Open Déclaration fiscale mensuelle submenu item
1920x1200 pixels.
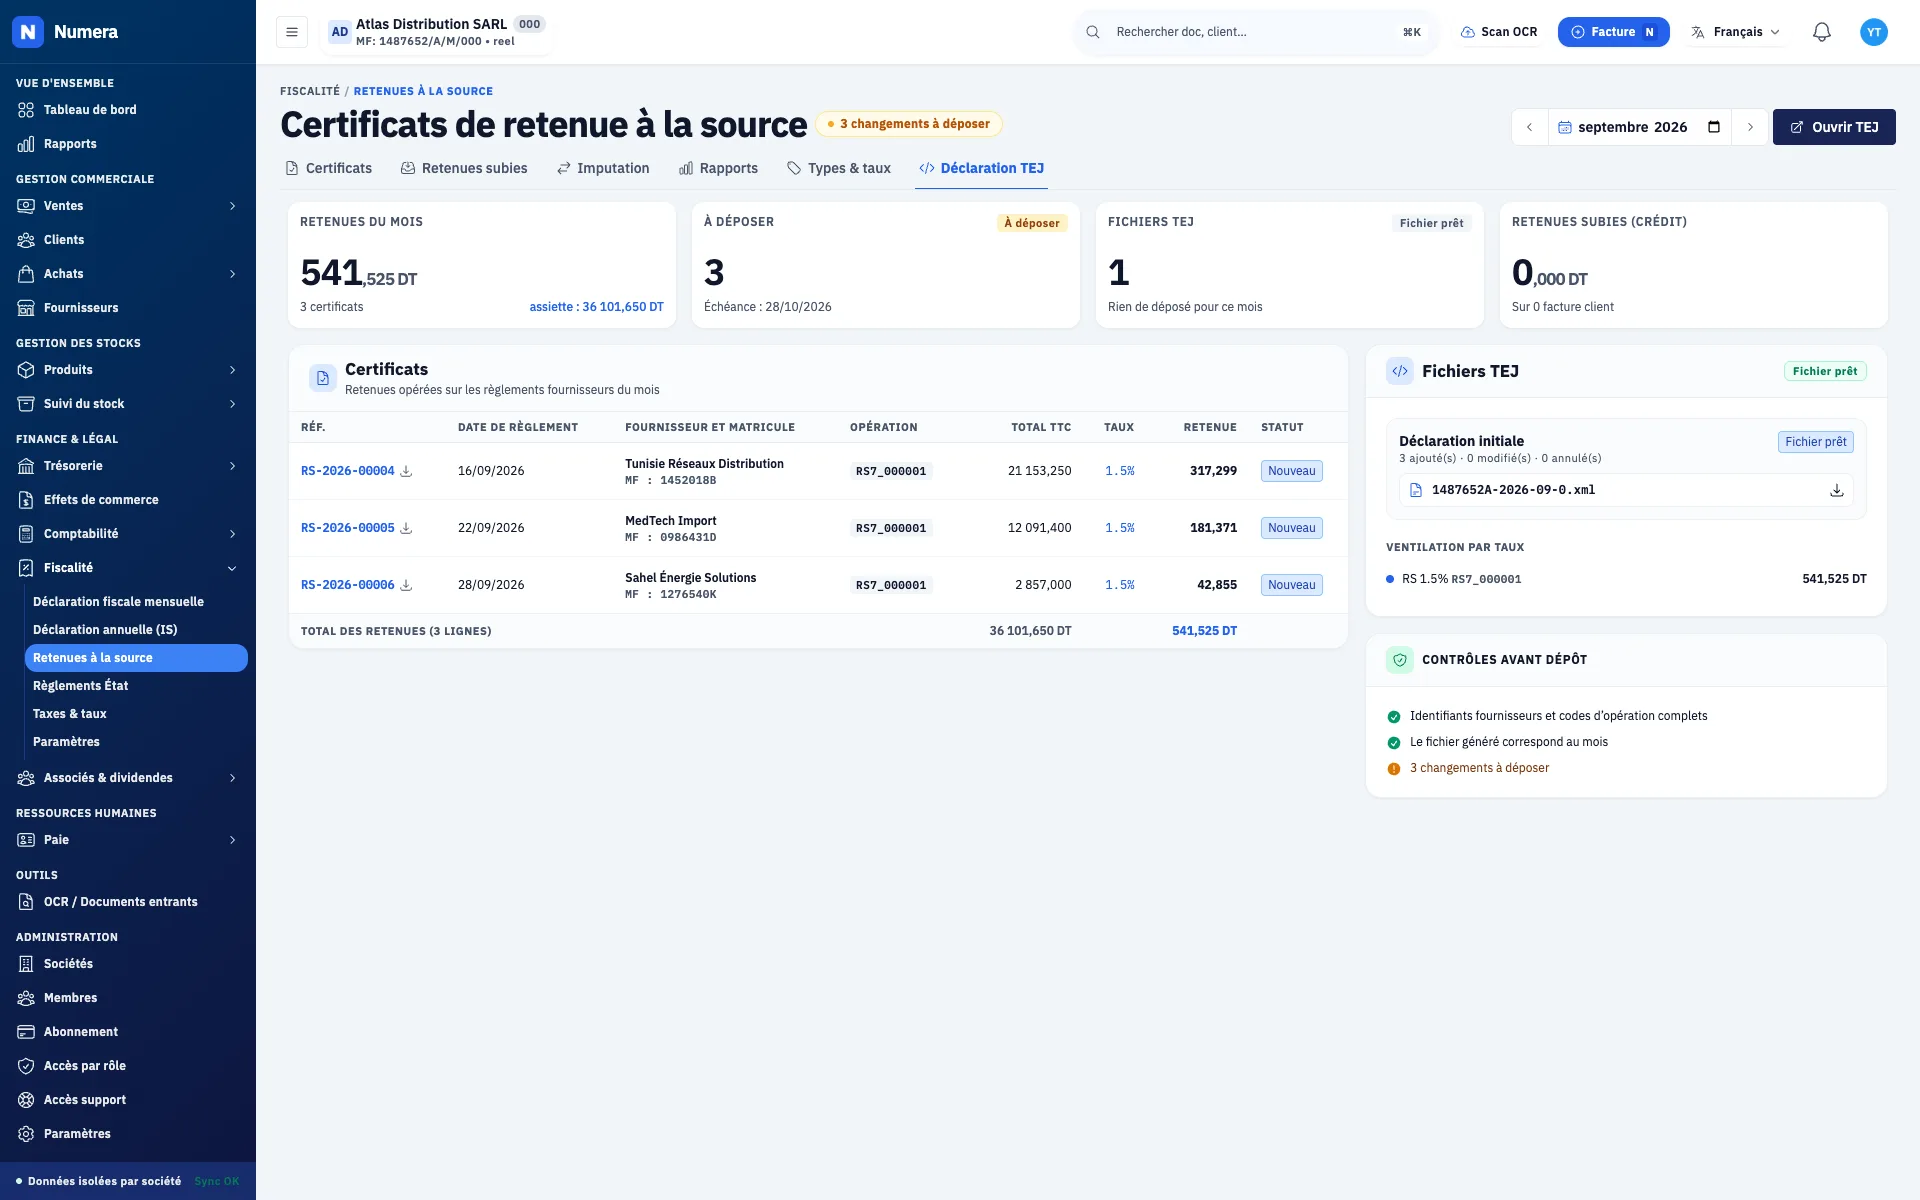coord(136,602)
